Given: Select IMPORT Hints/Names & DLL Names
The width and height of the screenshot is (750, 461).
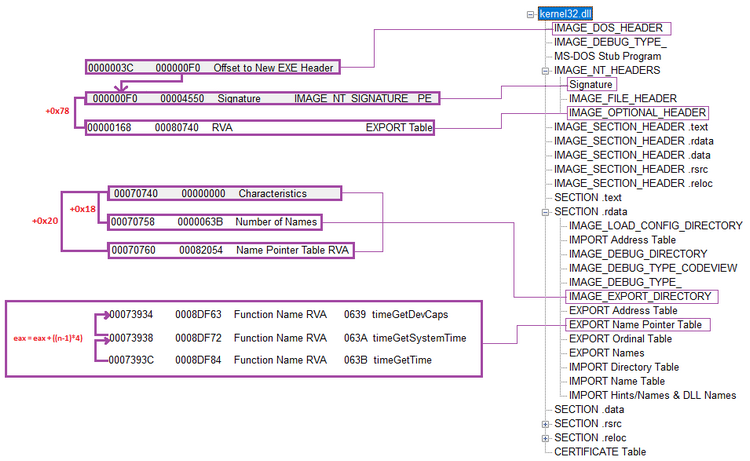Looking at the screenshot, I should 652,395.
